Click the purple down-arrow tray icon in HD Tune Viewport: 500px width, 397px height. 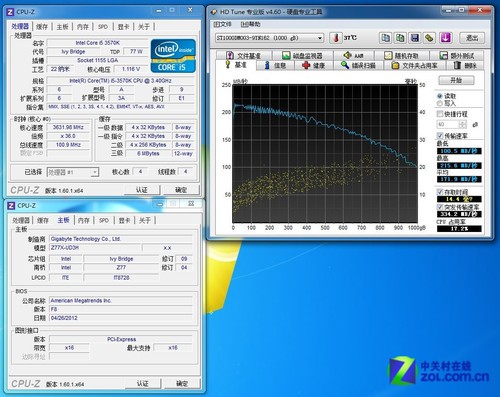coord(445,38)
